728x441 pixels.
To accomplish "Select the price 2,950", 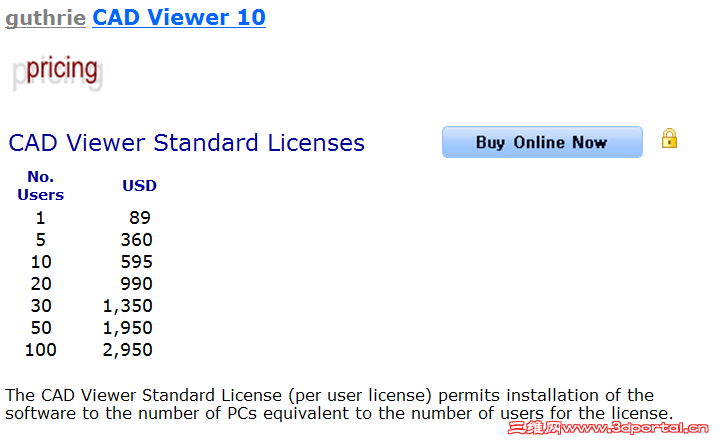I will [x=128, y=350].
